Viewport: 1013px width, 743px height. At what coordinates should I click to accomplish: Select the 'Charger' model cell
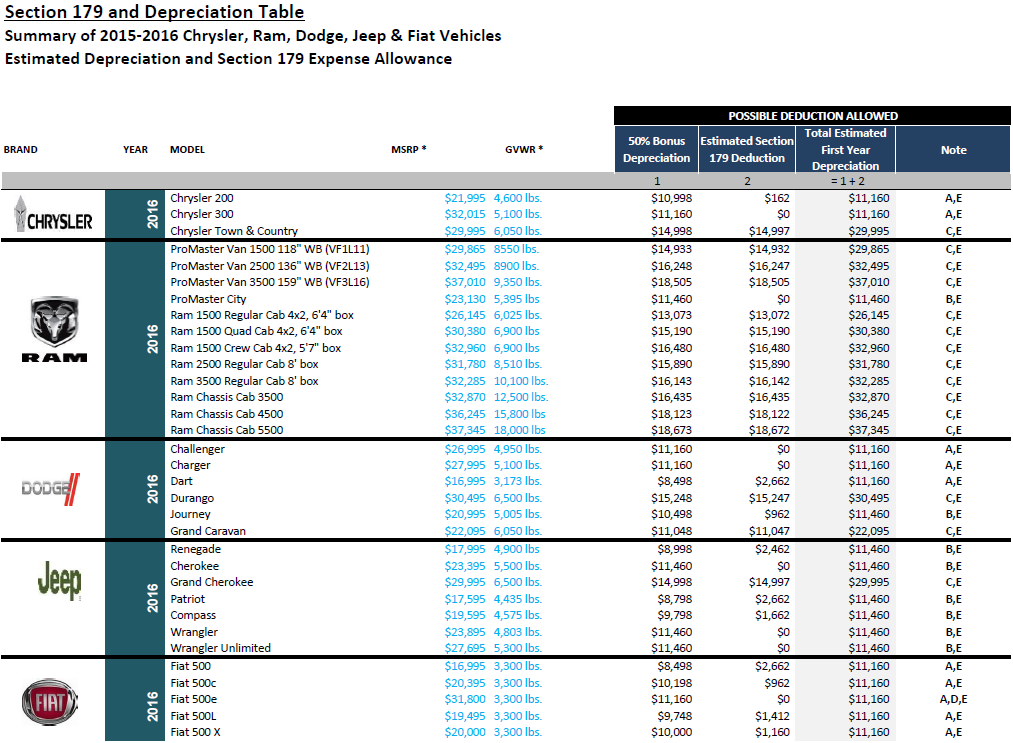[191, 465]
